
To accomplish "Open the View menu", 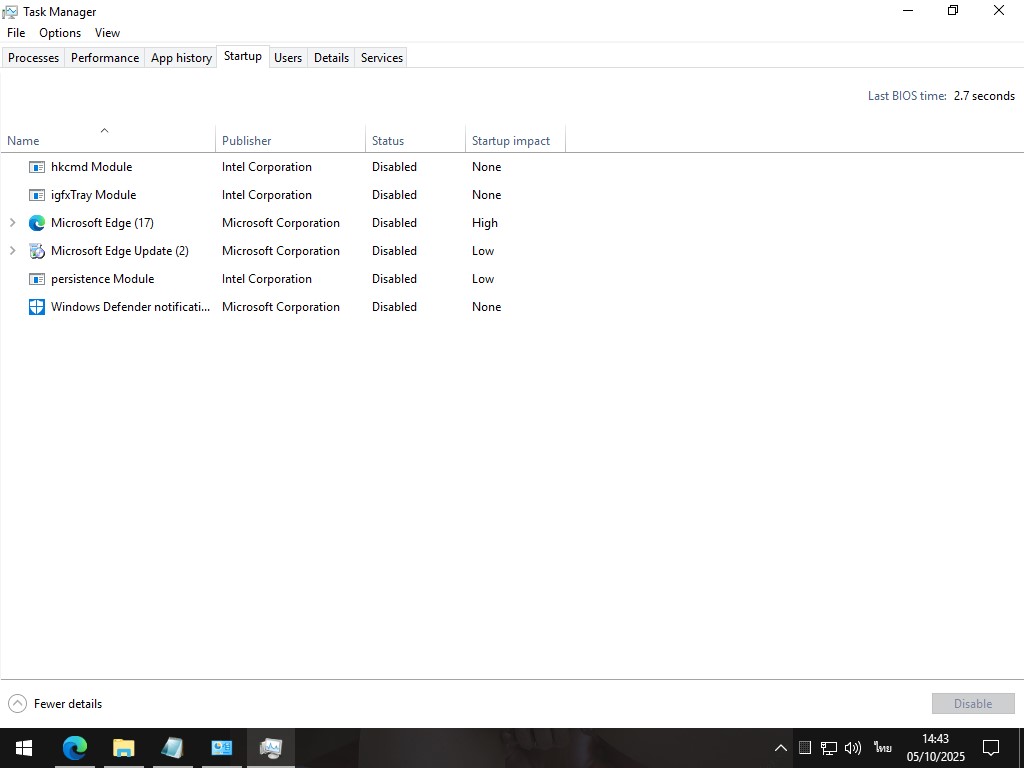I will click(107, 33).
